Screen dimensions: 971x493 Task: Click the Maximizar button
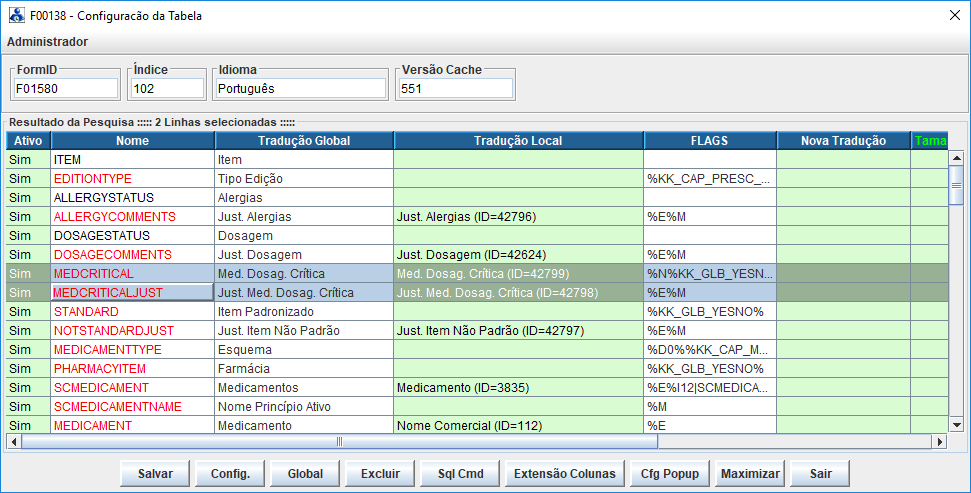(x=749, y=474)
